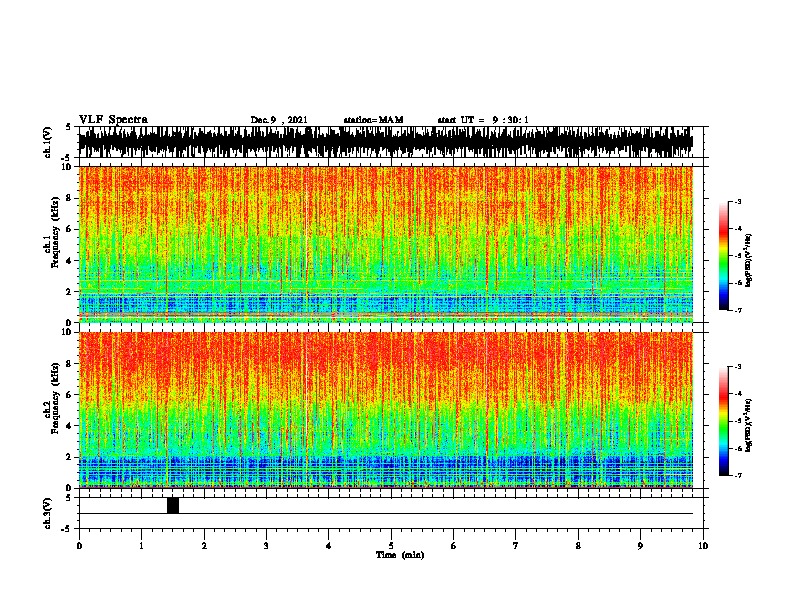
Task: Click the ch.3(V) axis label
Action: tap(48, 513)
